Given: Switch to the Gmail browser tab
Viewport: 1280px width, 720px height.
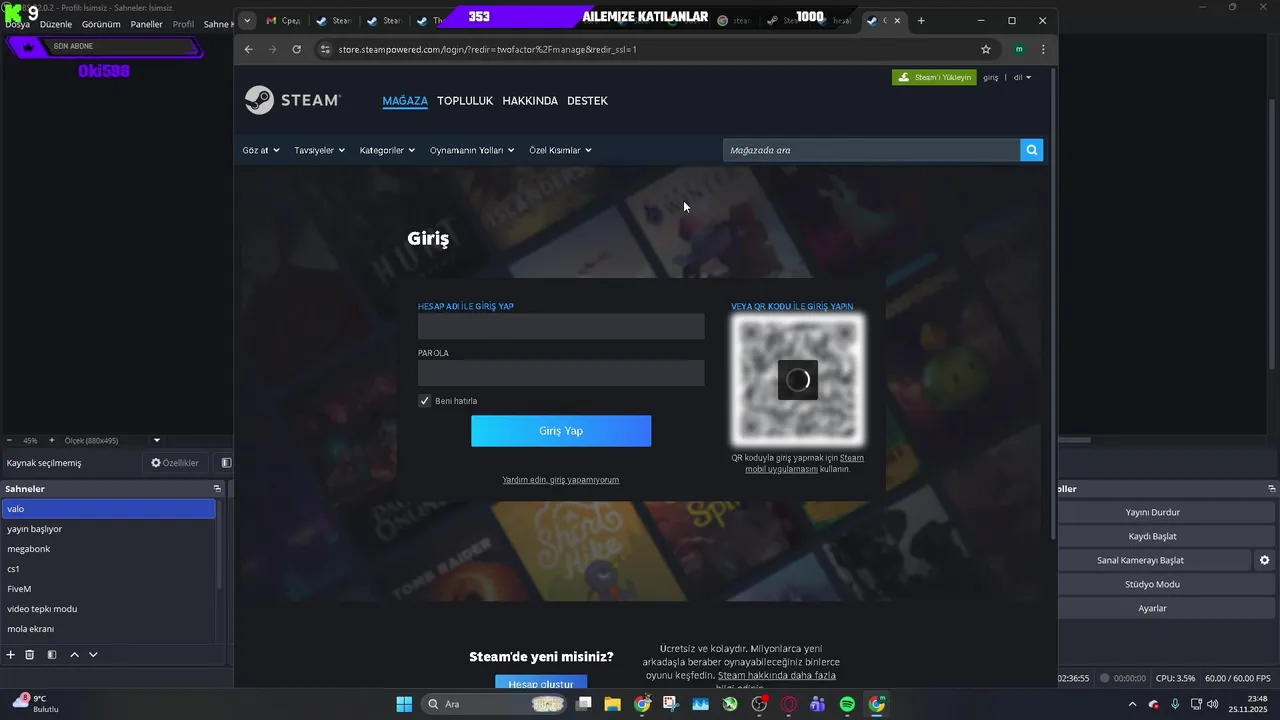Looking at the screenshot, I should pos(283,20).
